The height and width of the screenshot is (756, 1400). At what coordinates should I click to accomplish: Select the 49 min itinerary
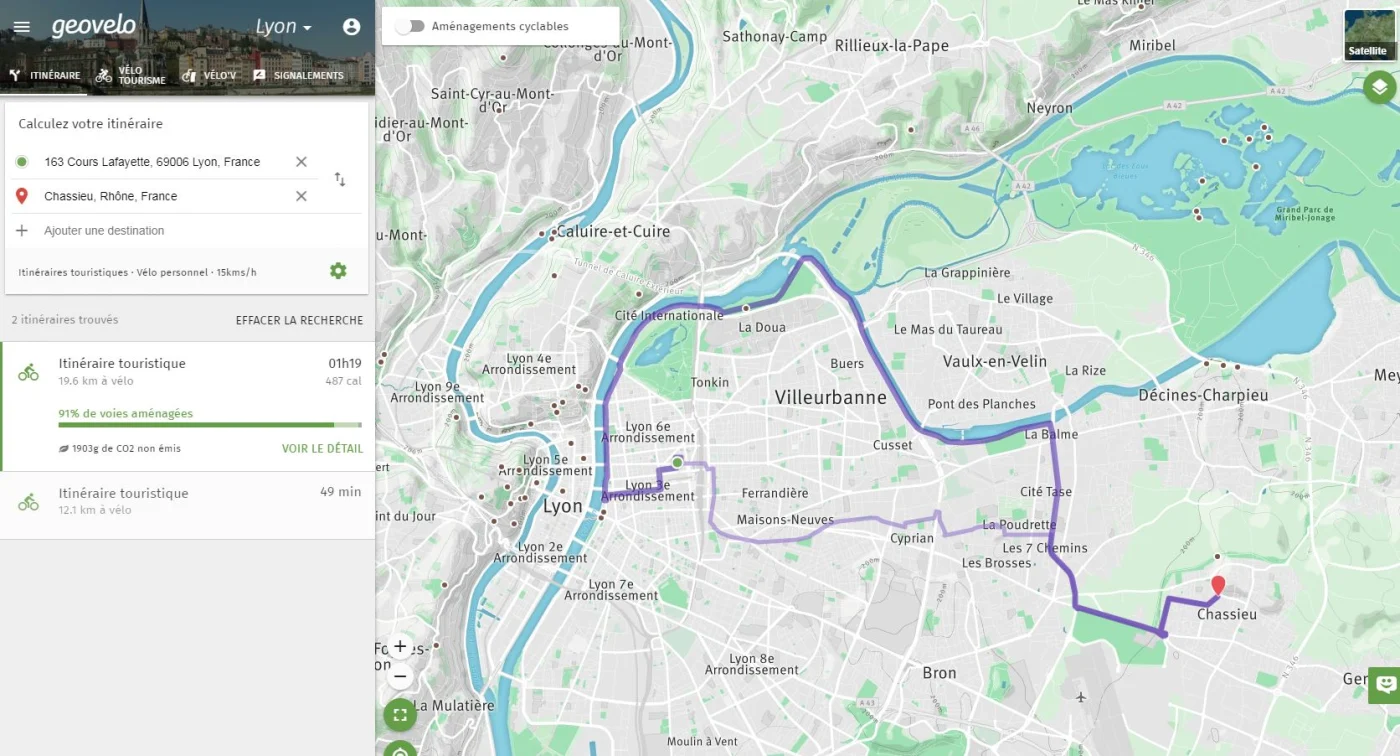[x=187, y=505]
